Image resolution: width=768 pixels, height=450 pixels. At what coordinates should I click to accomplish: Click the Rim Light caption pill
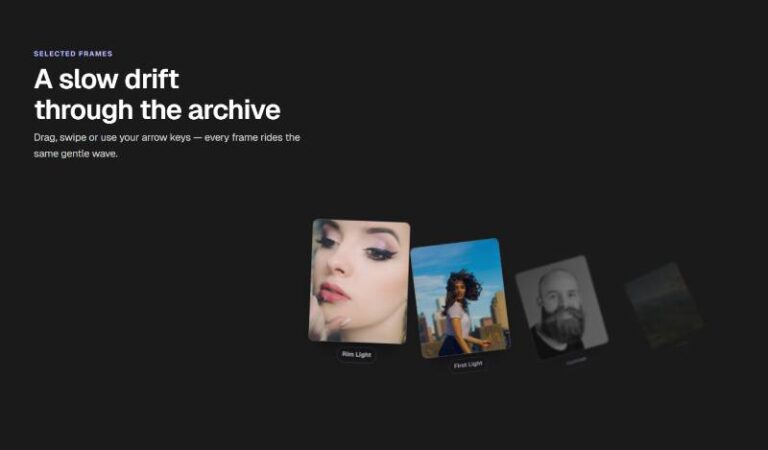(x=357, y=355)
